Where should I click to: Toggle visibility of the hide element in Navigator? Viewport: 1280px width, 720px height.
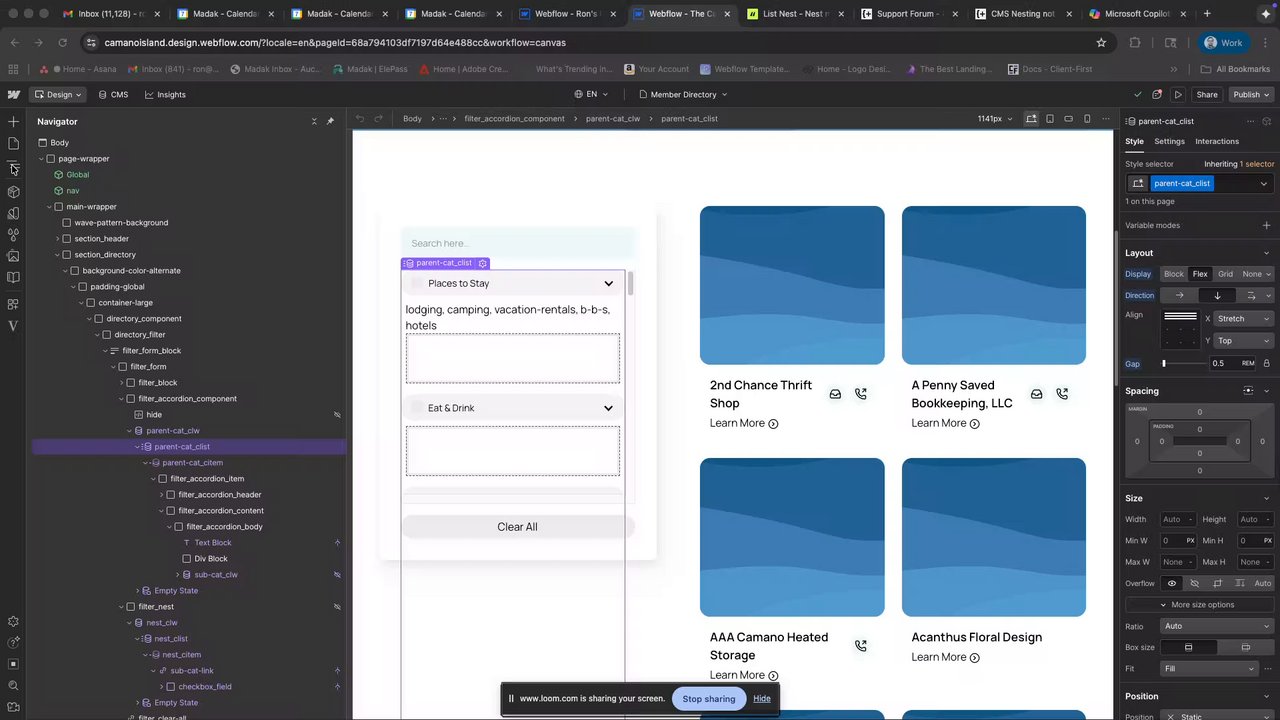[x=337, y=415]
